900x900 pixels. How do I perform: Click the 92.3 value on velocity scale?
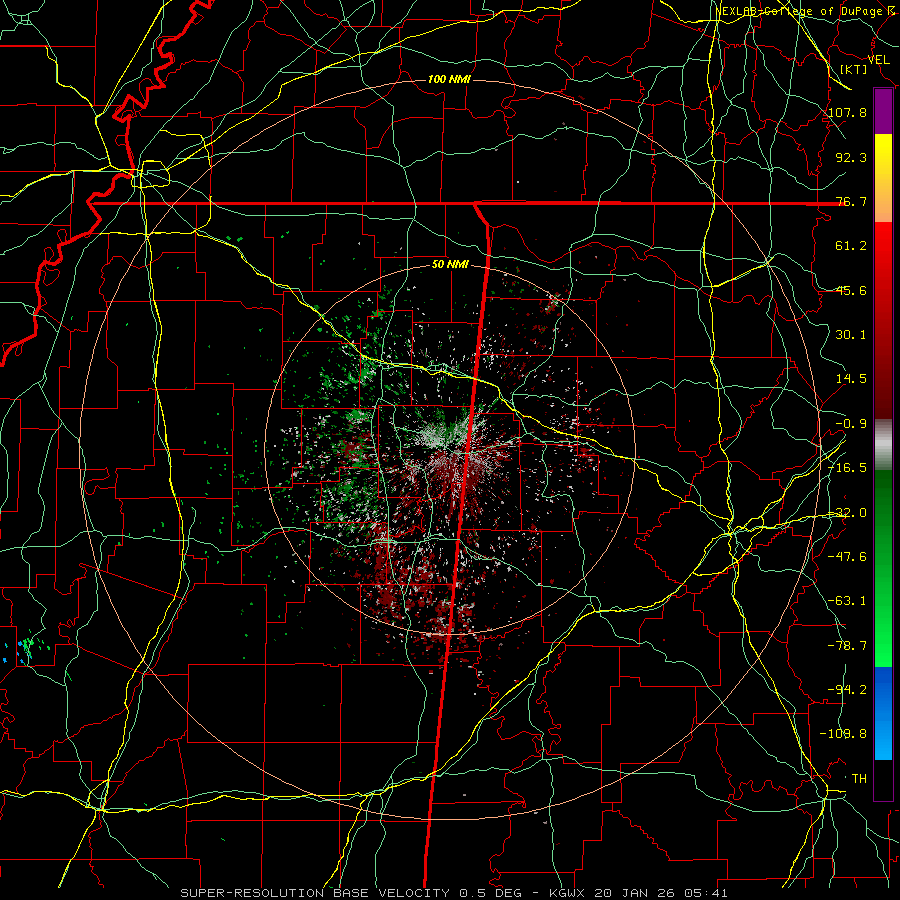tap(851, 157)
